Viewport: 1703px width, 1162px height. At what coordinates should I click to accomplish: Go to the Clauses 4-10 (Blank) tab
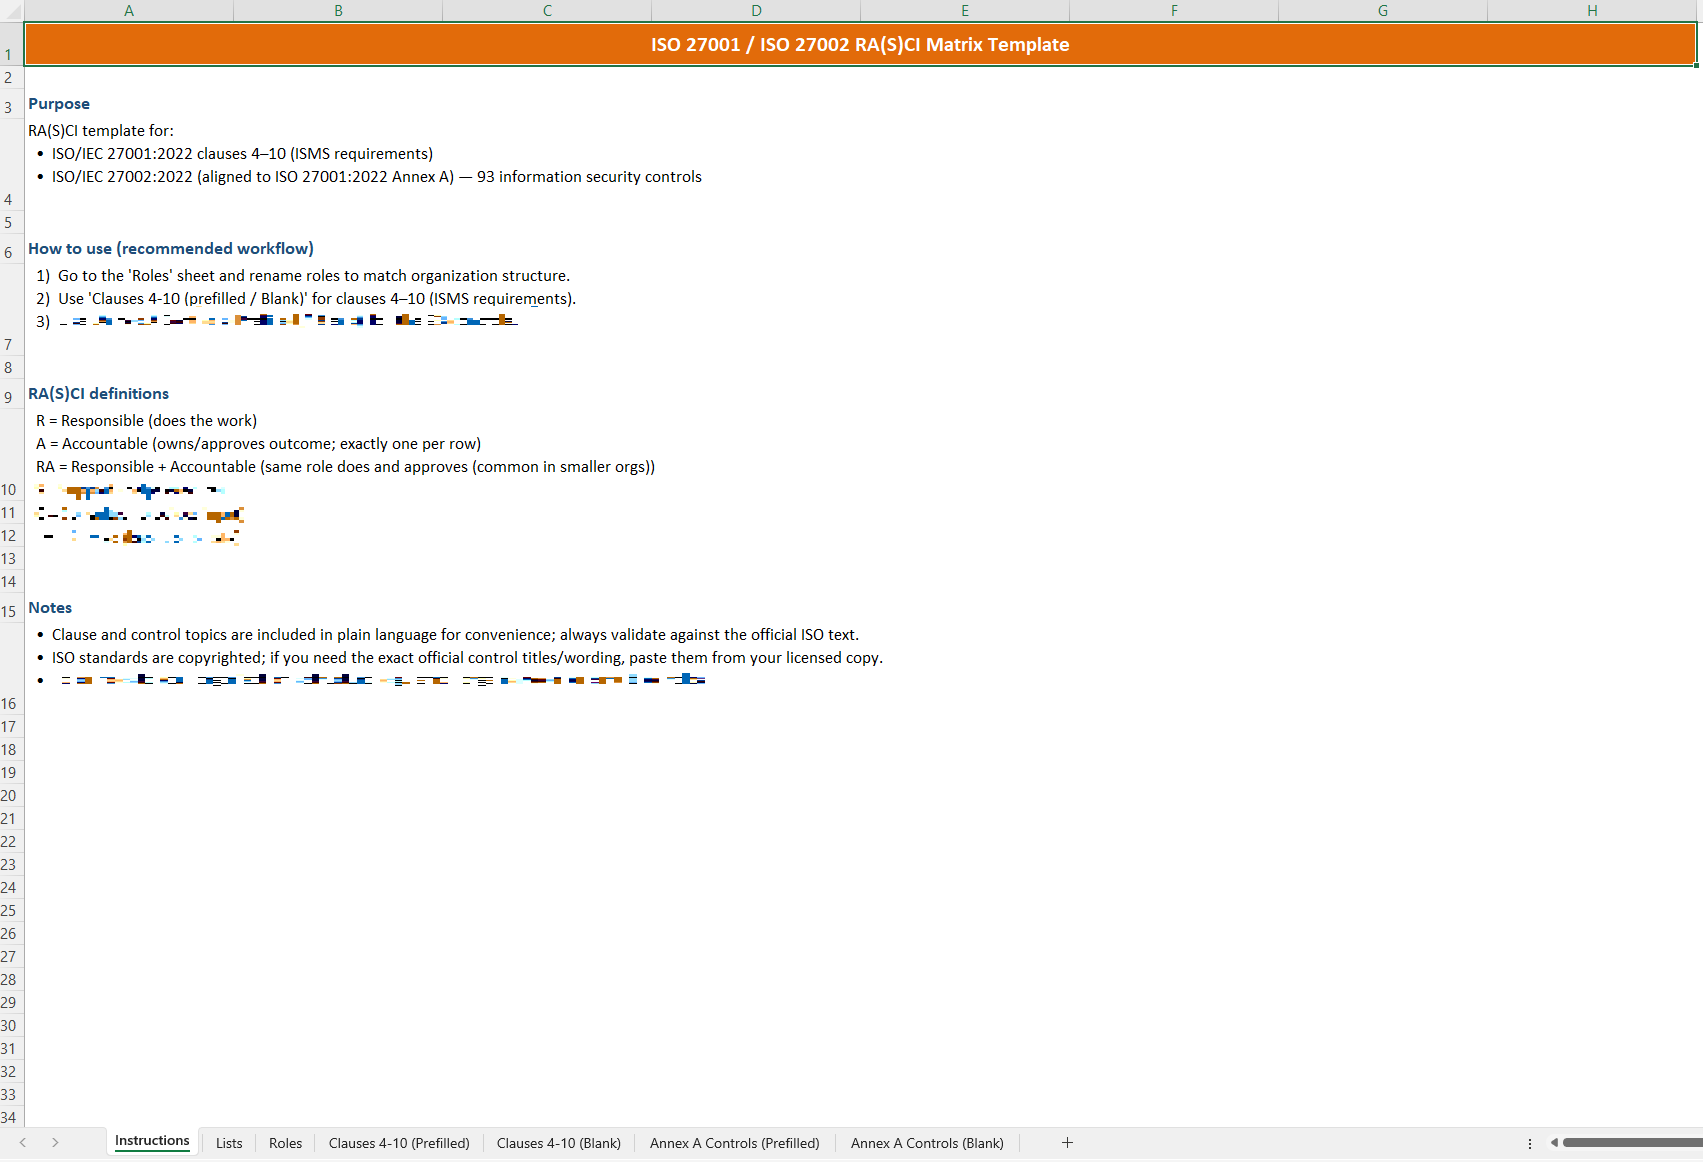(558, 1143)
